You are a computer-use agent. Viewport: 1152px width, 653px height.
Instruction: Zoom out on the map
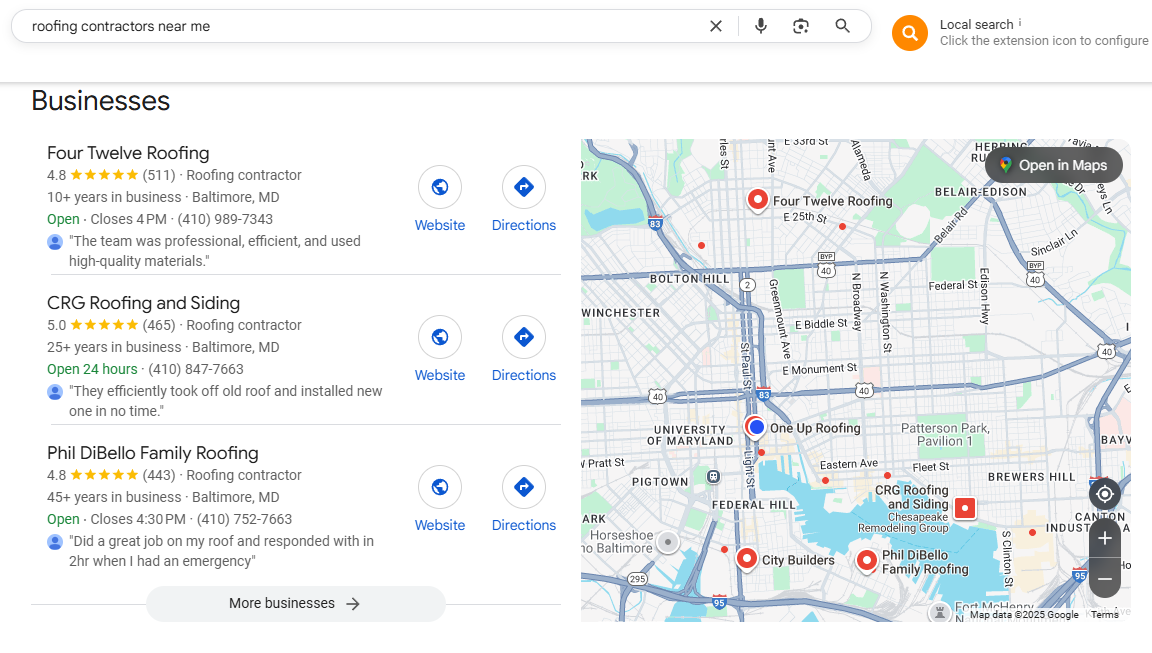click(x=1104, y=579)
